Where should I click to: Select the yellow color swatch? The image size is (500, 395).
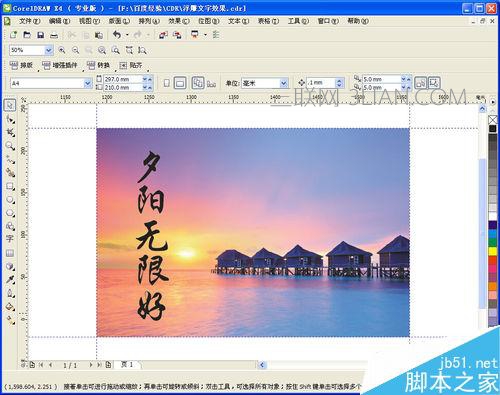pos(493,251)
